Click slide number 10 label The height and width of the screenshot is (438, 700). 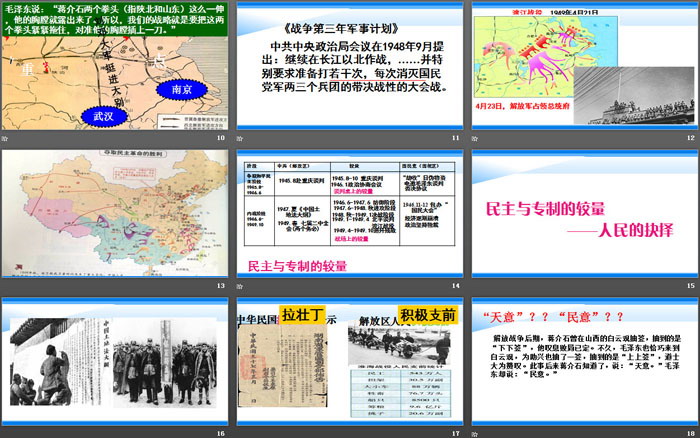tap(221, 138)
